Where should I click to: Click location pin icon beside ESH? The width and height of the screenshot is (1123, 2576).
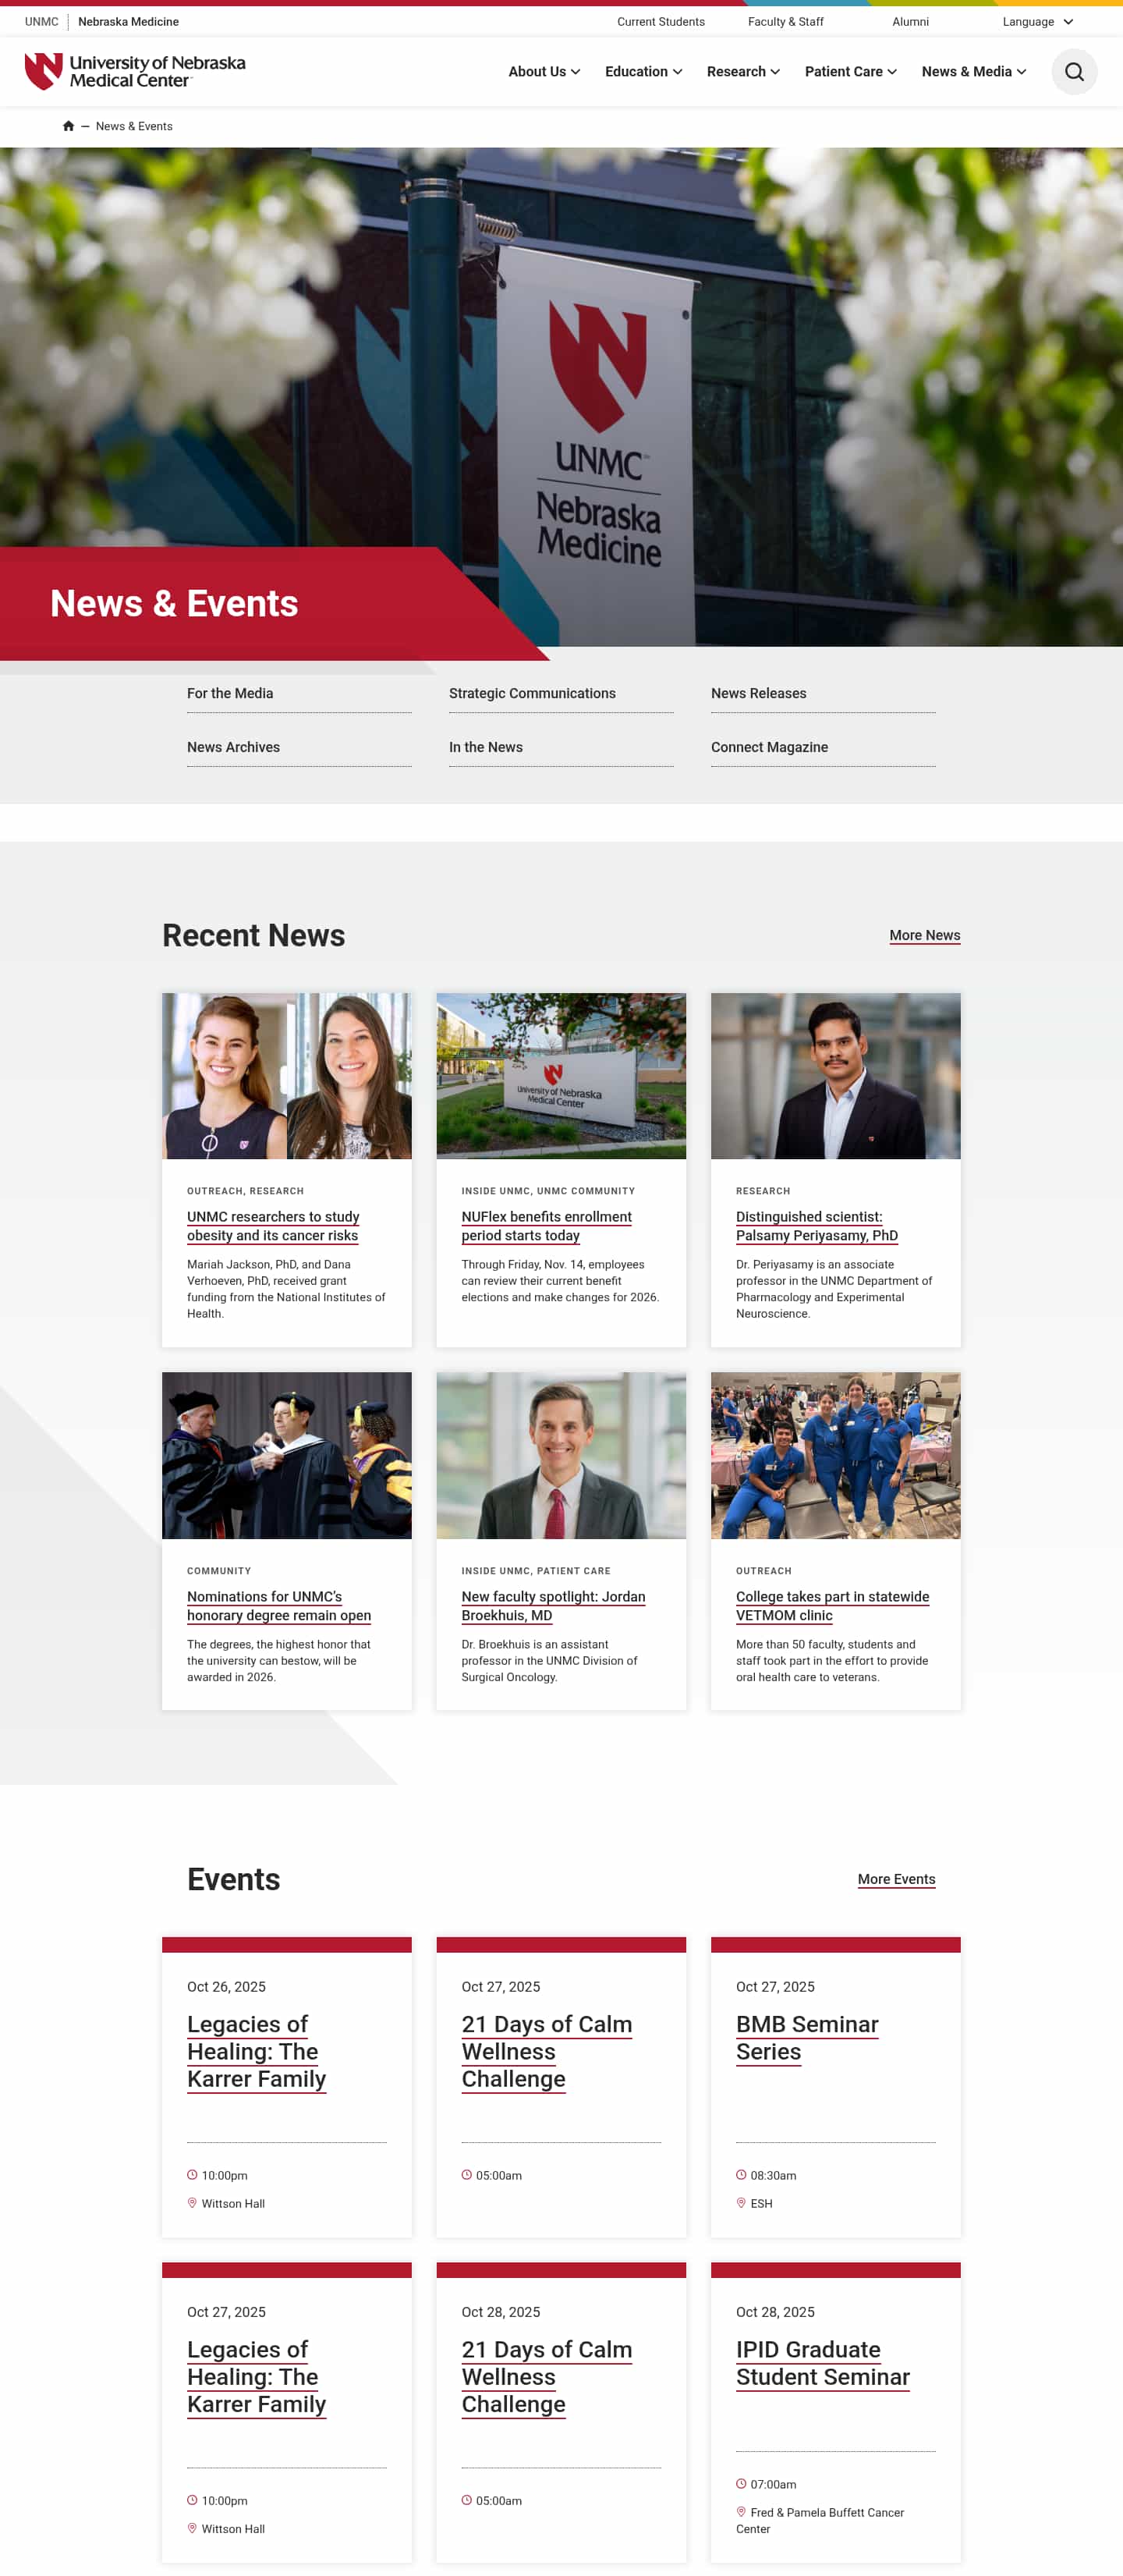click(741, 2203)
